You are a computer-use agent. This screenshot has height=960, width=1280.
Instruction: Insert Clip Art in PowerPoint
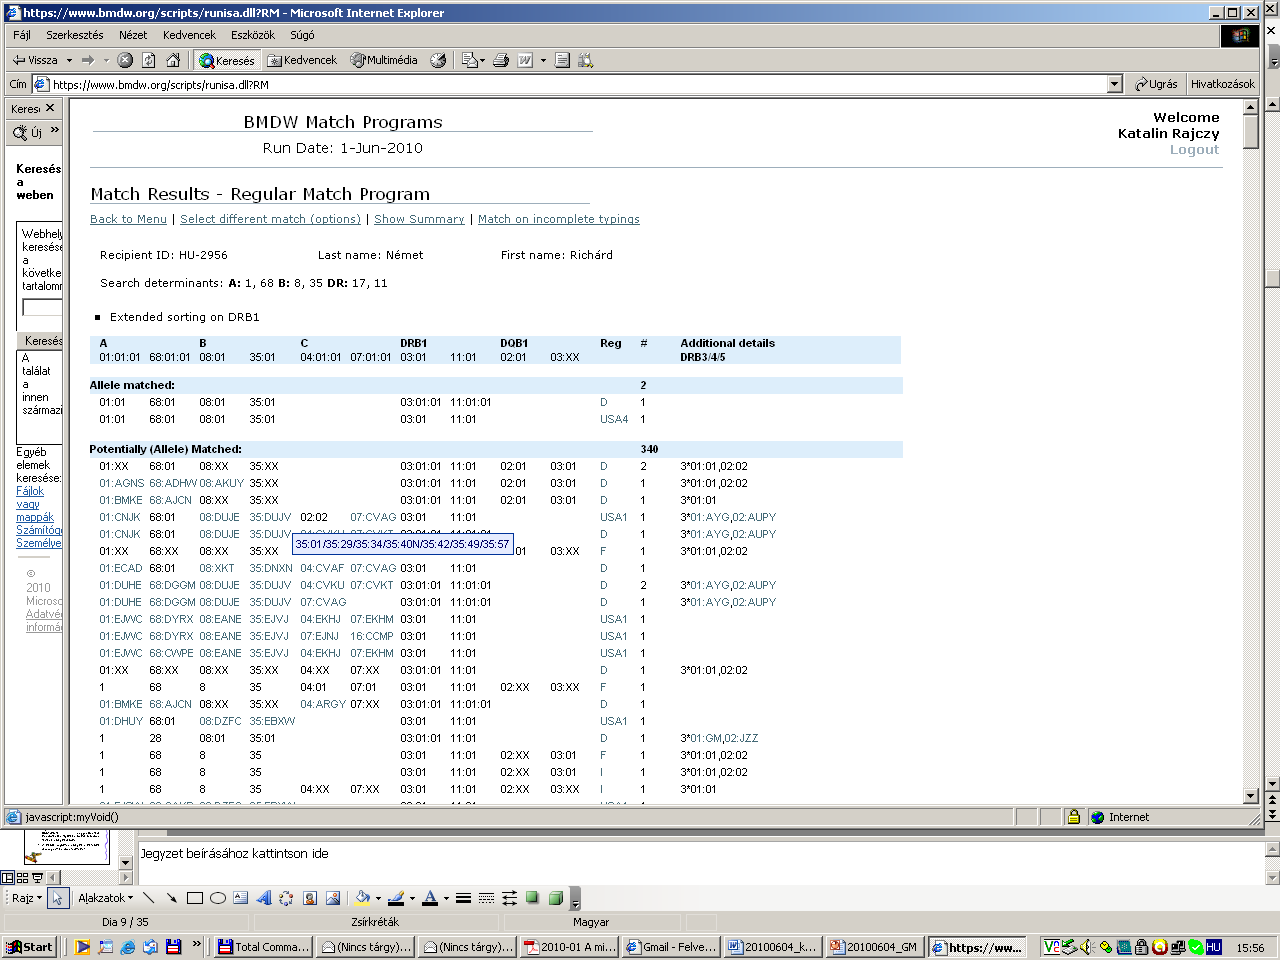point(310,898)
